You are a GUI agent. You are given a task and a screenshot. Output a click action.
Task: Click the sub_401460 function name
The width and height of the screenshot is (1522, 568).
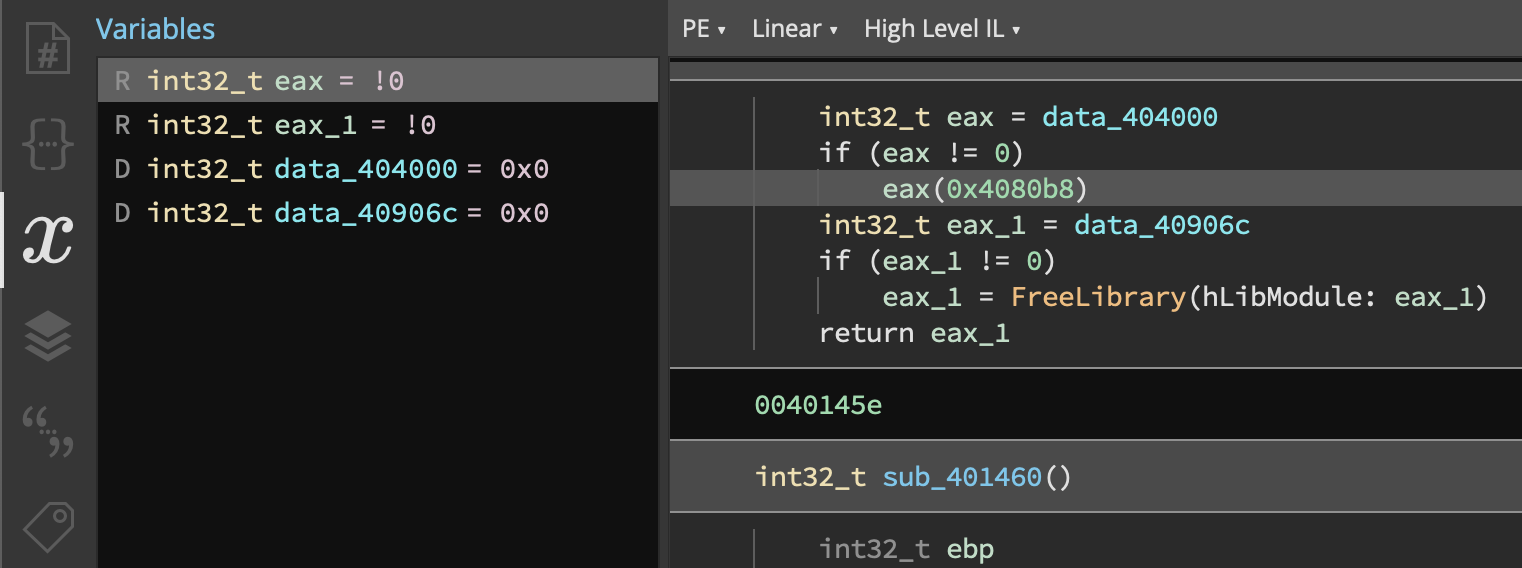pos(962,477)
